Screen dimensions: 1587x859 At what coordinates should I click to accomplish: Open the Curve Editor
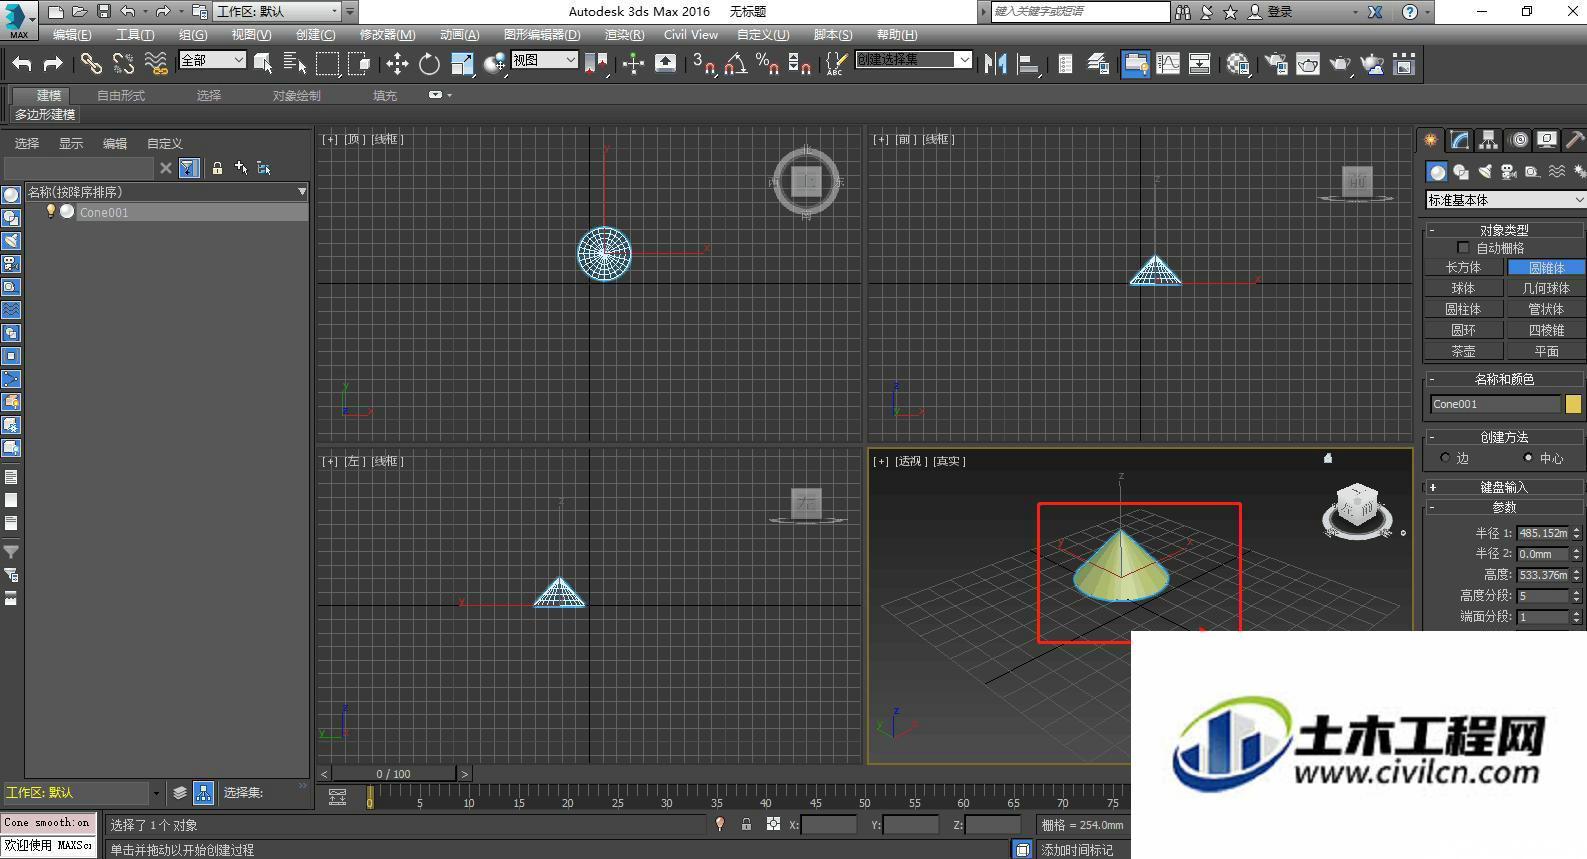click(1168, 64)
